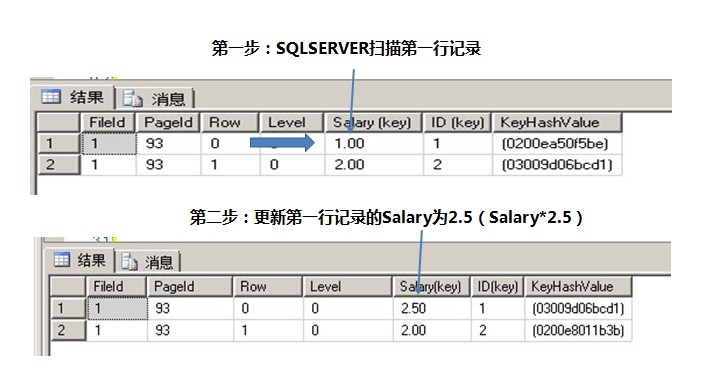Click ID(key) value 2 in 第二步 grid

pos(497,330)
